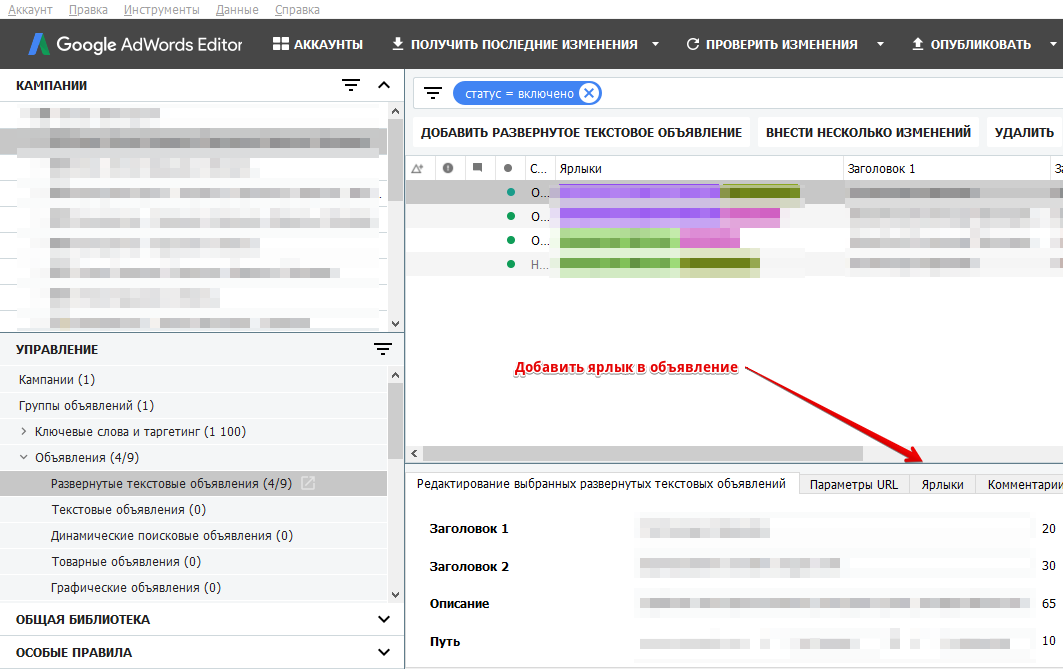Image resolution: width=1063 pixels, height=669 pixels.
Task: Select the first ad row with green status dot
Action: click(x=734, y=192)
